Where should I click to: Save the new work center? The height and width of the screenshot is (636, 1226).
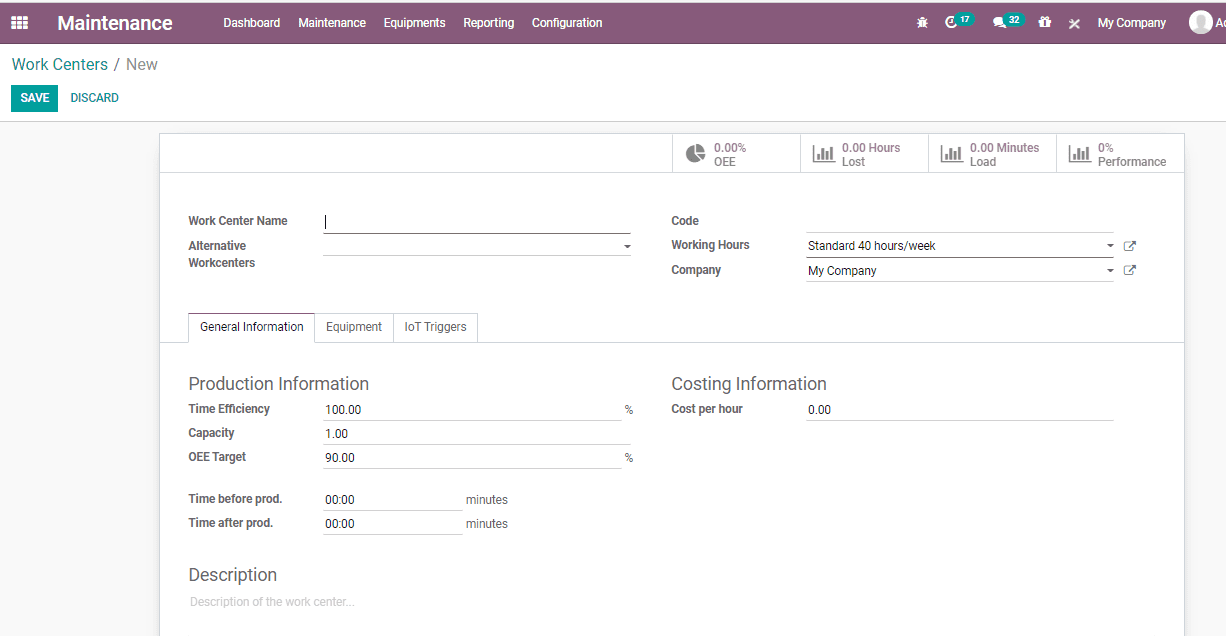pos(34,97)
